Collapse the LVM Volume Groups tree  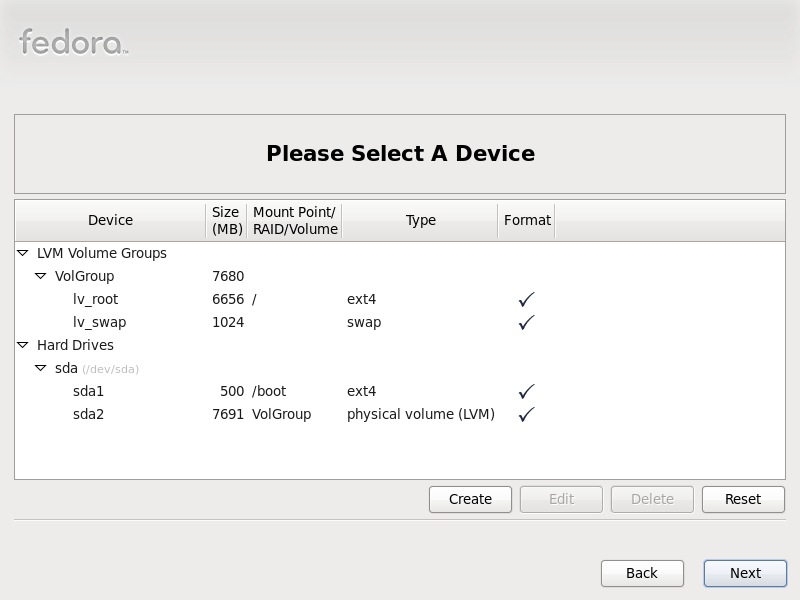tap(23, 253)
